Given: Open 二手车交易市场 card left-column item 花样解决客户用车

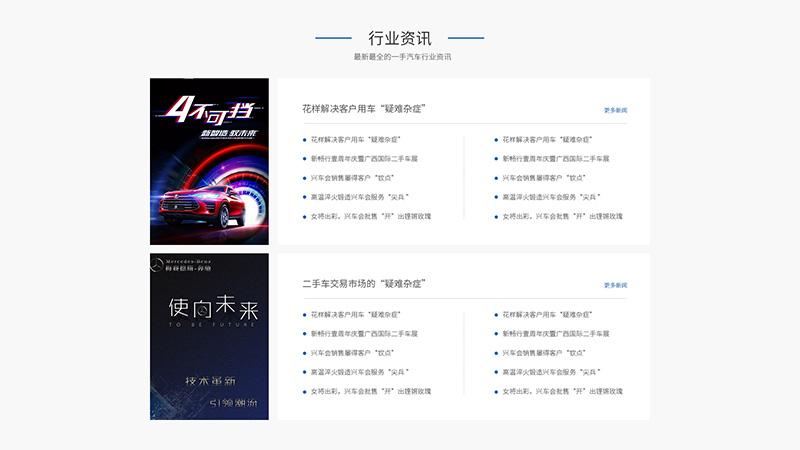Looking at the screenshot, I should (x=356, y=315).
